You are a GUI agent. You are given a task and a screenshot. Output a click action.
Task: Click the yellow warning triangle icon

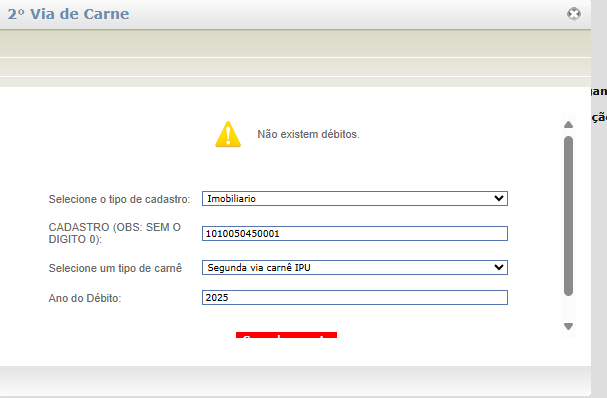click(x=228, y=134)
